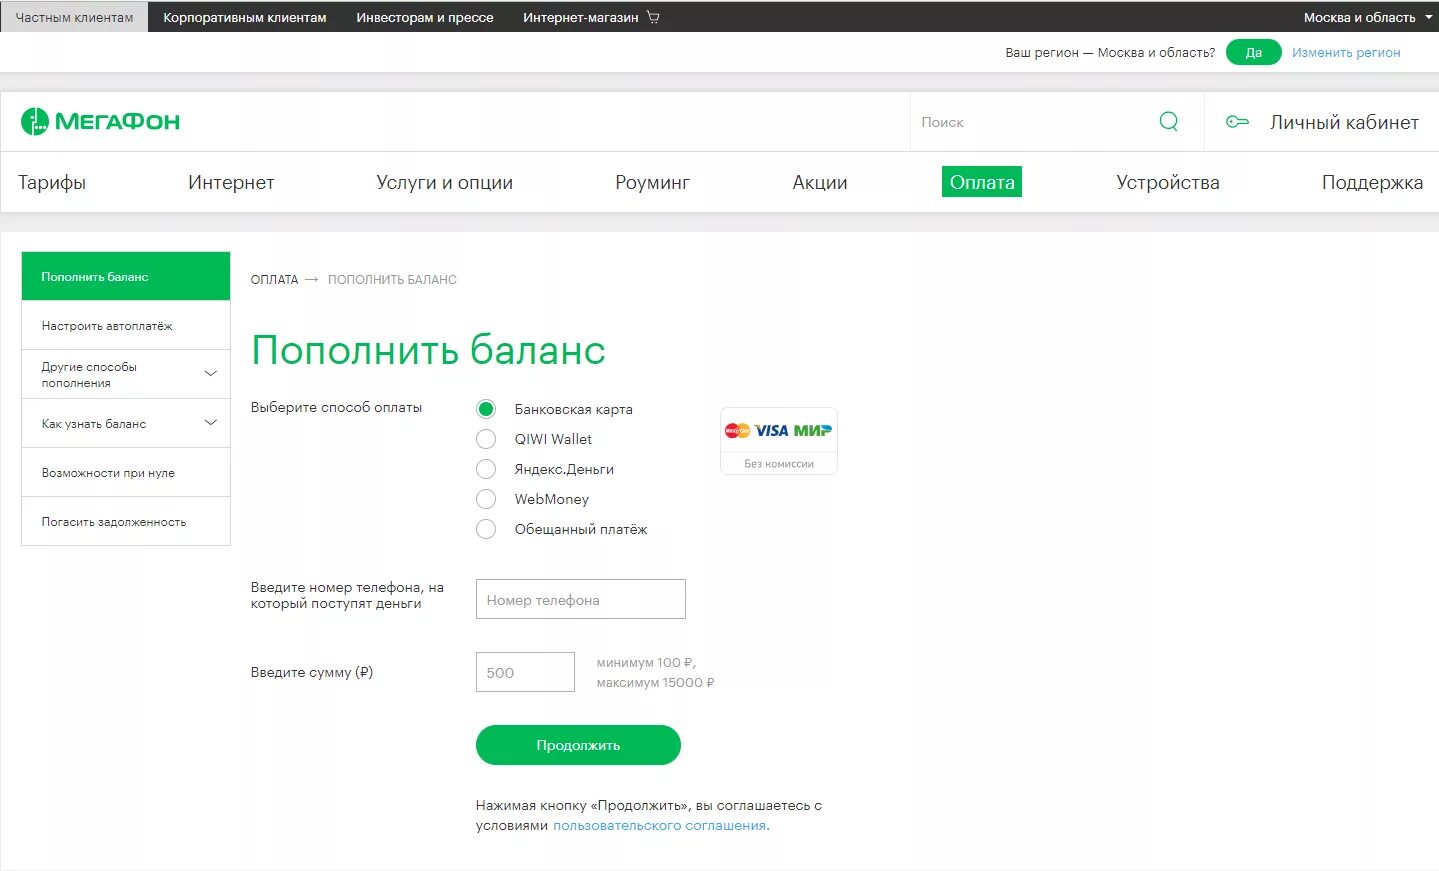Open Инвесторам и прессе section

[425, 17]
